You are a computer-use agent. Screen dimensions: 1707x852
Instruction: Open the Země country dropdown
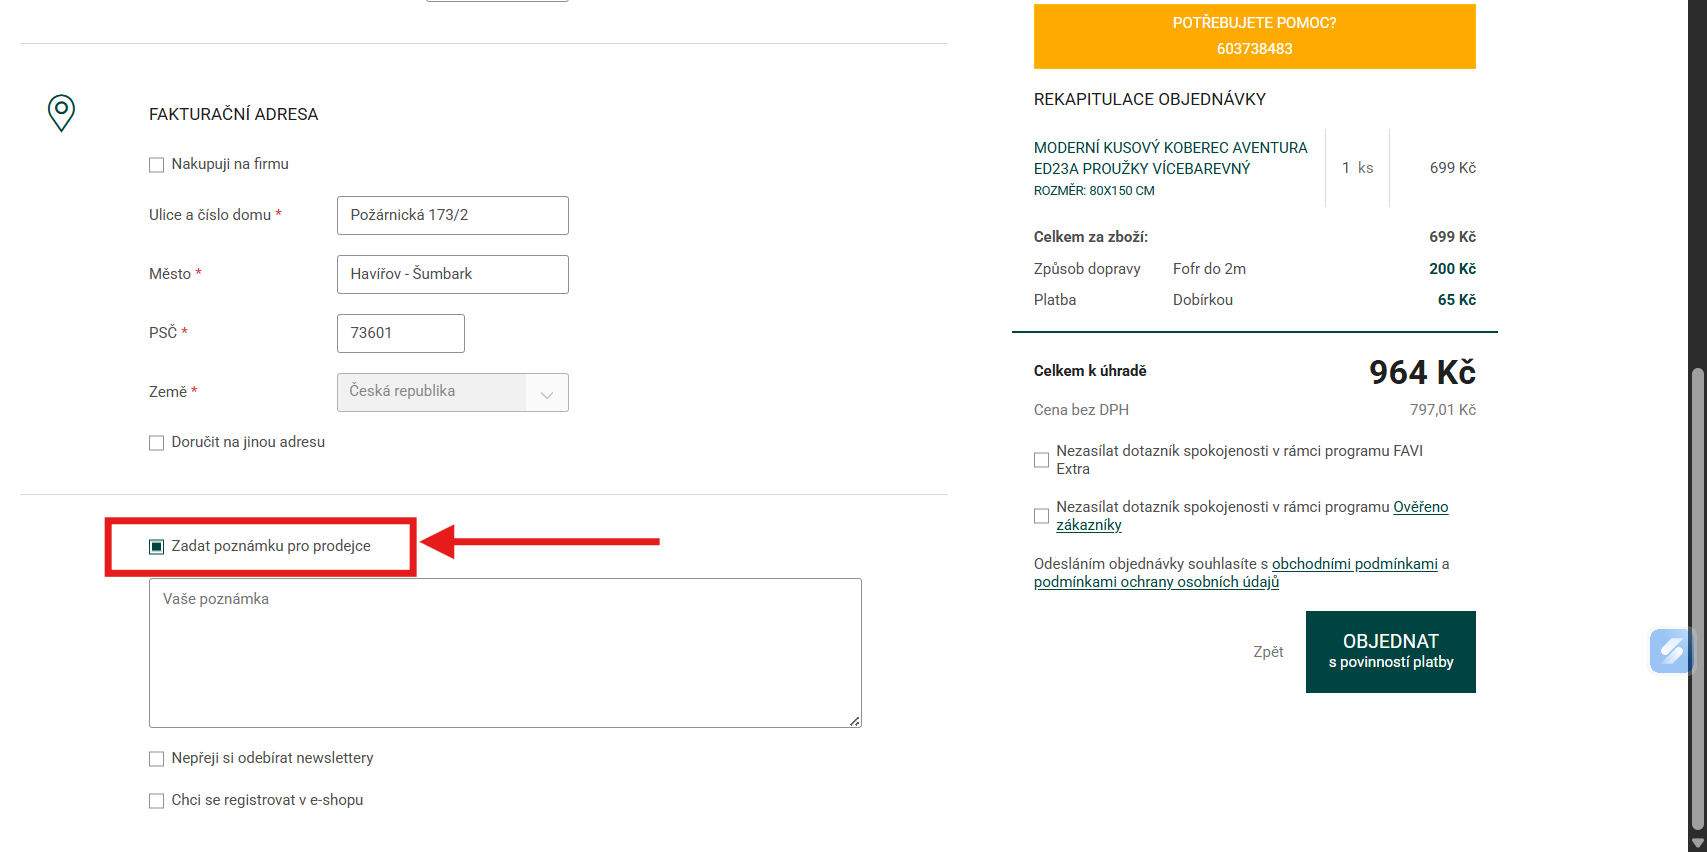(x=452, y=392)
